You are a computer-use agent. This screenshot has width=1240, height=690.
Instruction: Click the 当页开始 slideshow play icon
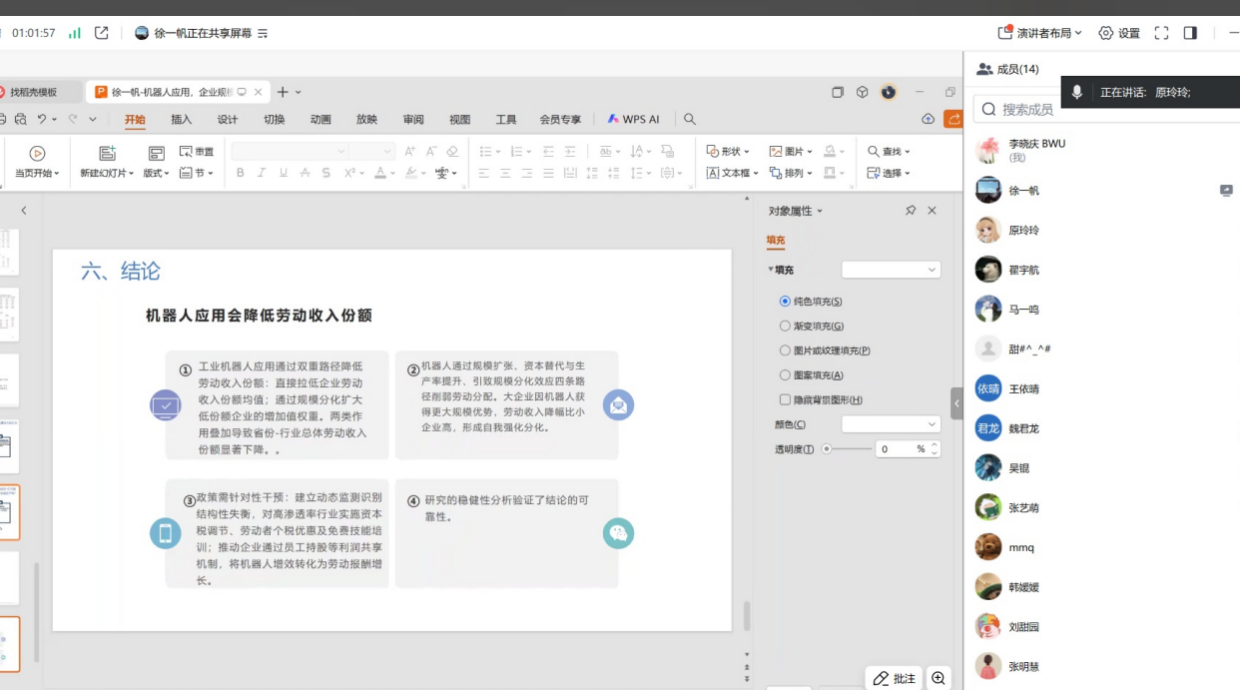(37, 153)
